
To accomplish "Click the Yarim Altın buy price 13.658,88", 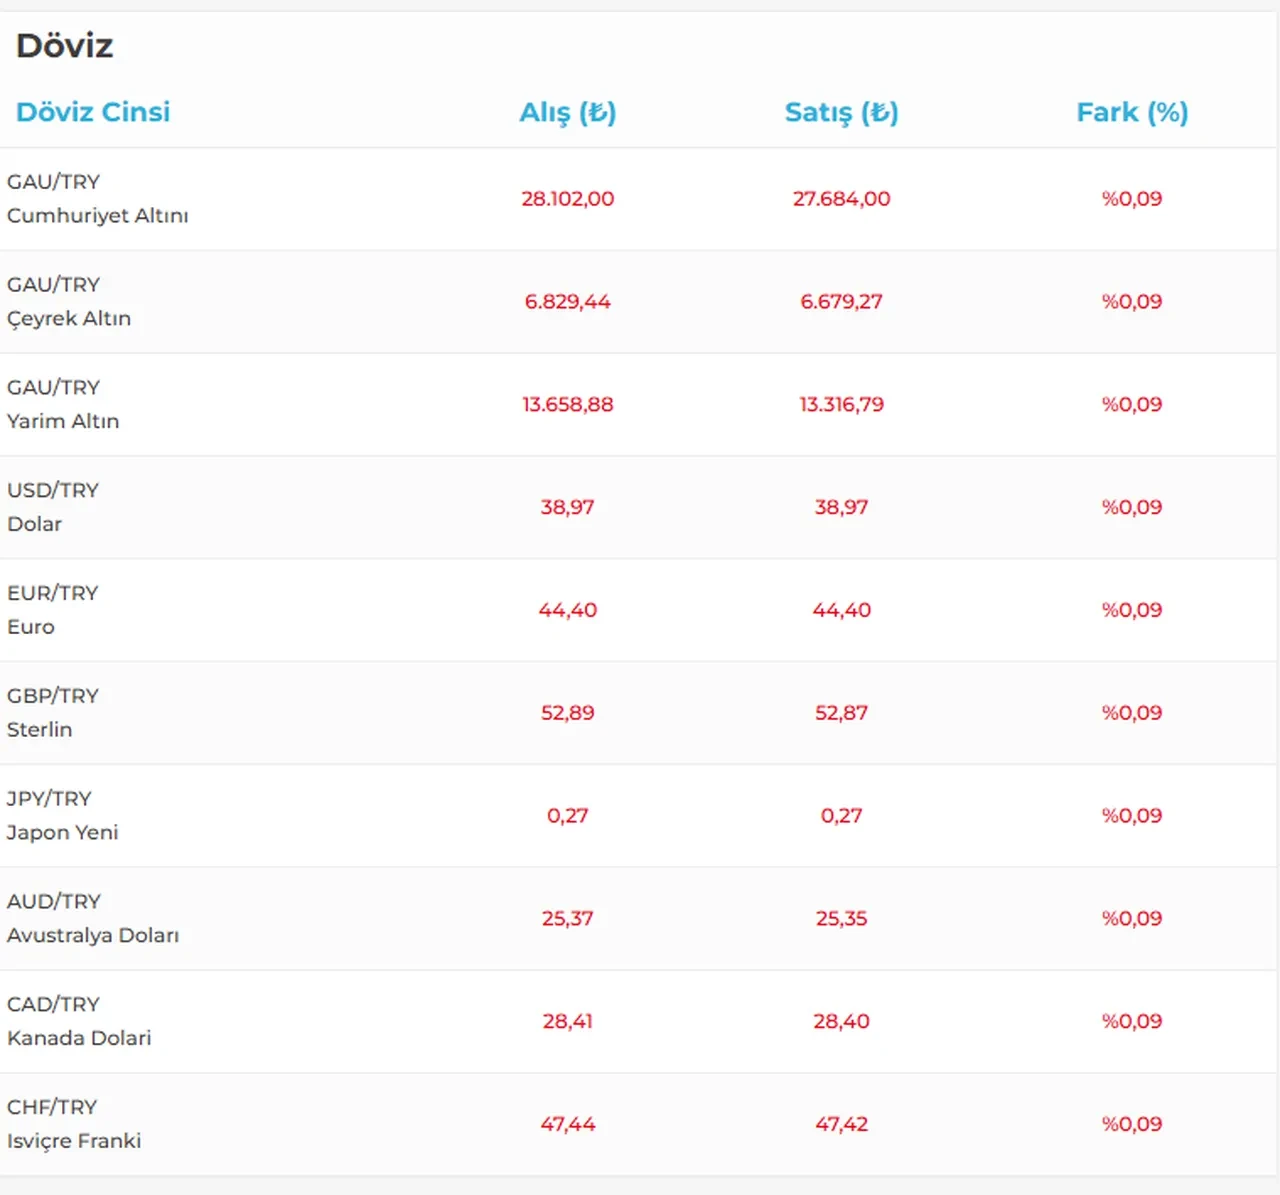I will tap(567, 405).
